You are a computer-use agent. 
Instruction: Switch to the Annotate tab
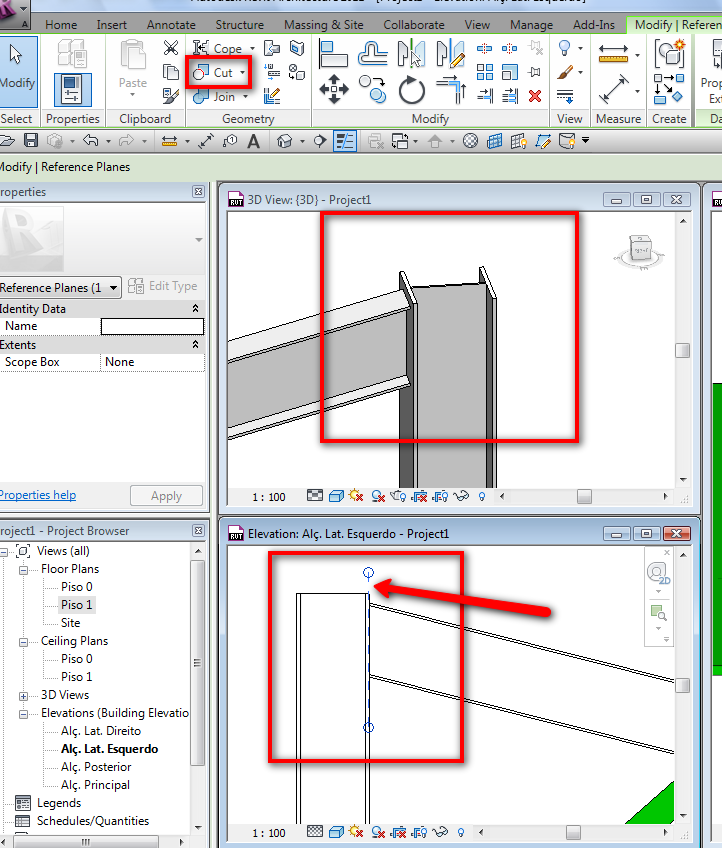[171, 25]
